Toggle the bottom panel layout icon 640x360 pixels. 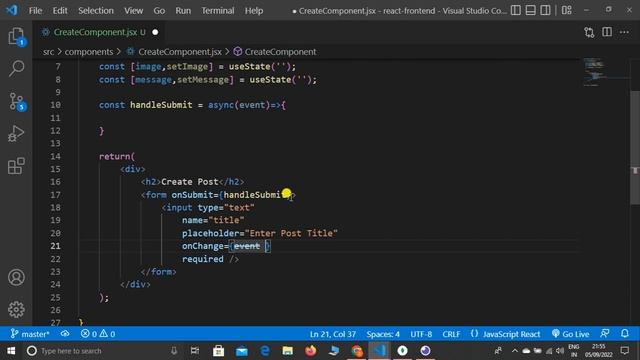tap(531, 10)
